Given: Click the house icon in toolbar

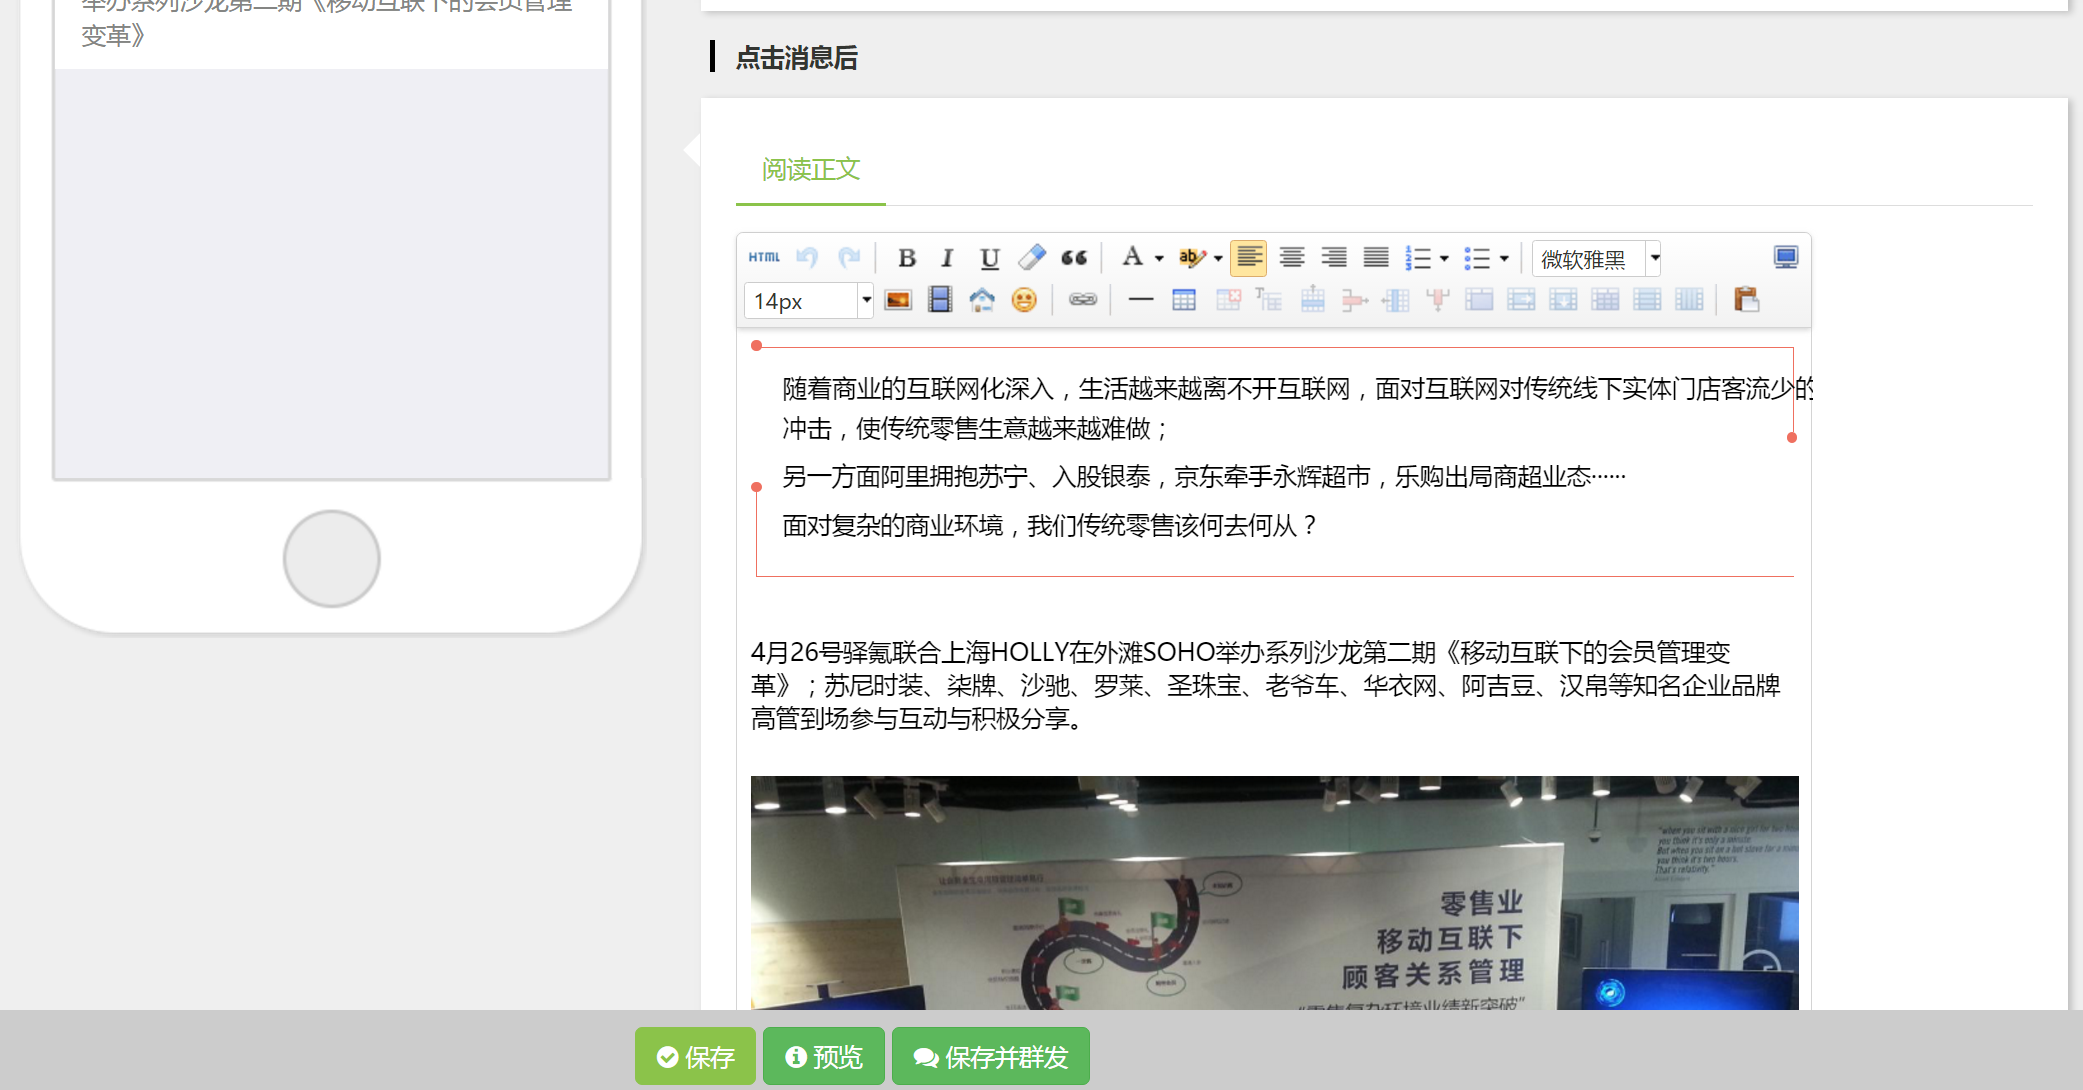Looking at the screenshot, I should 982,300.
